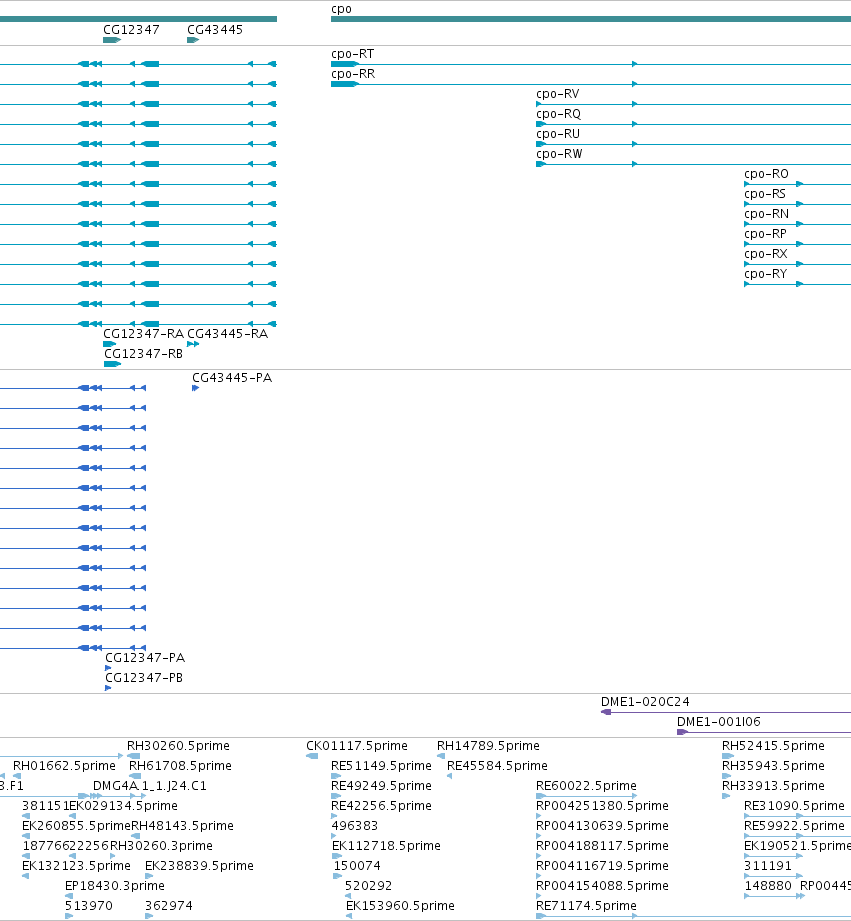This screenshot has width=851, height=921.
Task: Open CDS feature CG12347-PA
Action: (x=145, y=657)
